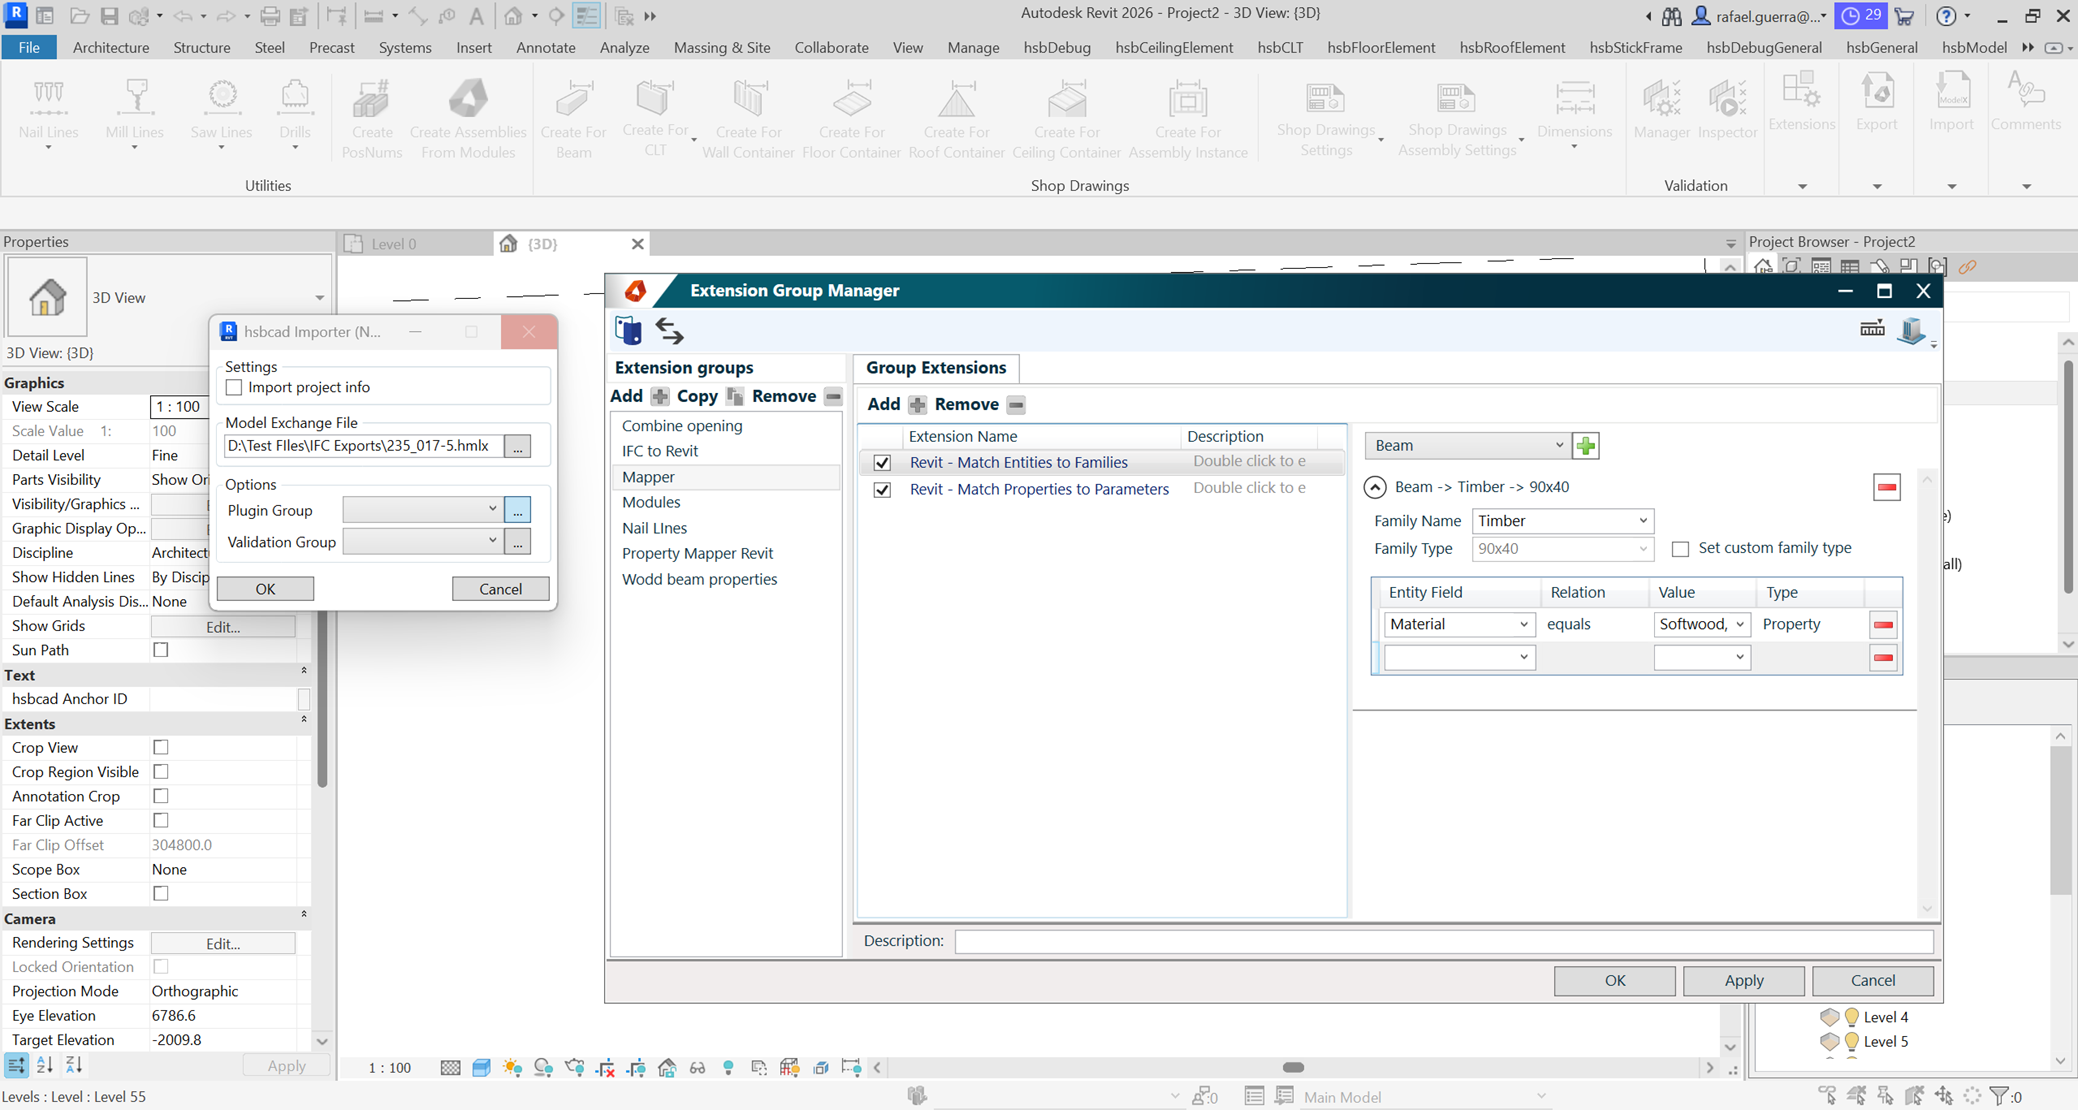Click the green plus icon beside Beam dropdown

point(1585,445)
